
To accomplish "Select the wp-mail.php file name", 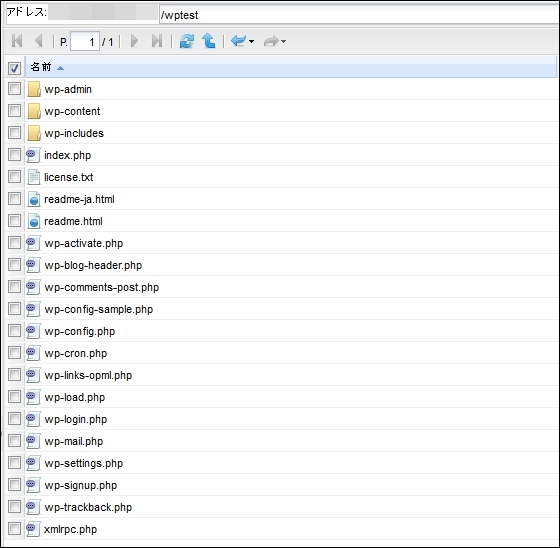I will (x=74, y=442).
